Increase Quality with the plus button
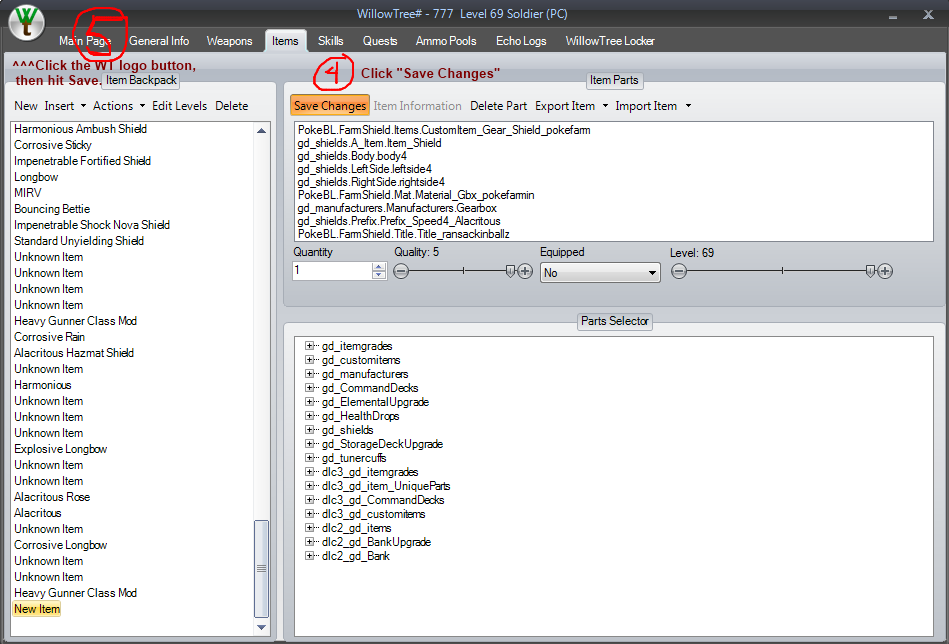The height and width of the screenshot is (644, 949). click(525, 272)
